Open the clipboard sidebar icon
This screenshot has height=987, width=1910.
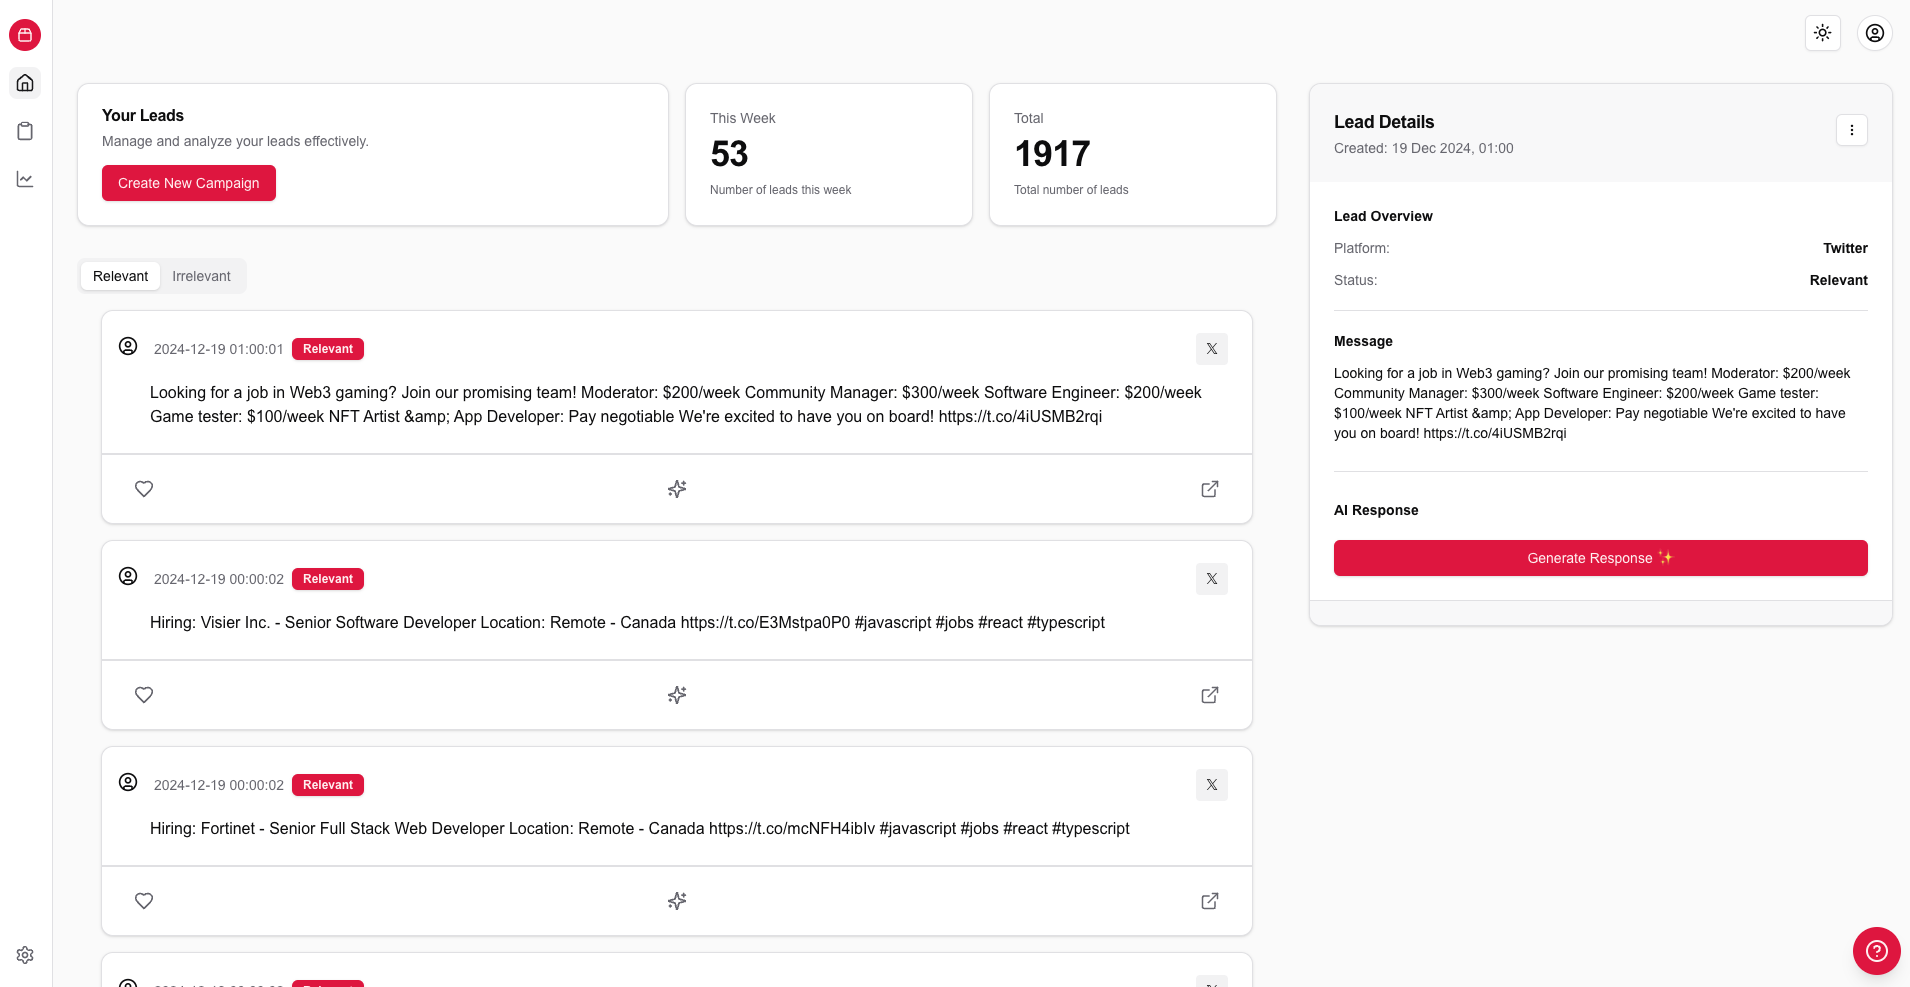pos(25,131)
